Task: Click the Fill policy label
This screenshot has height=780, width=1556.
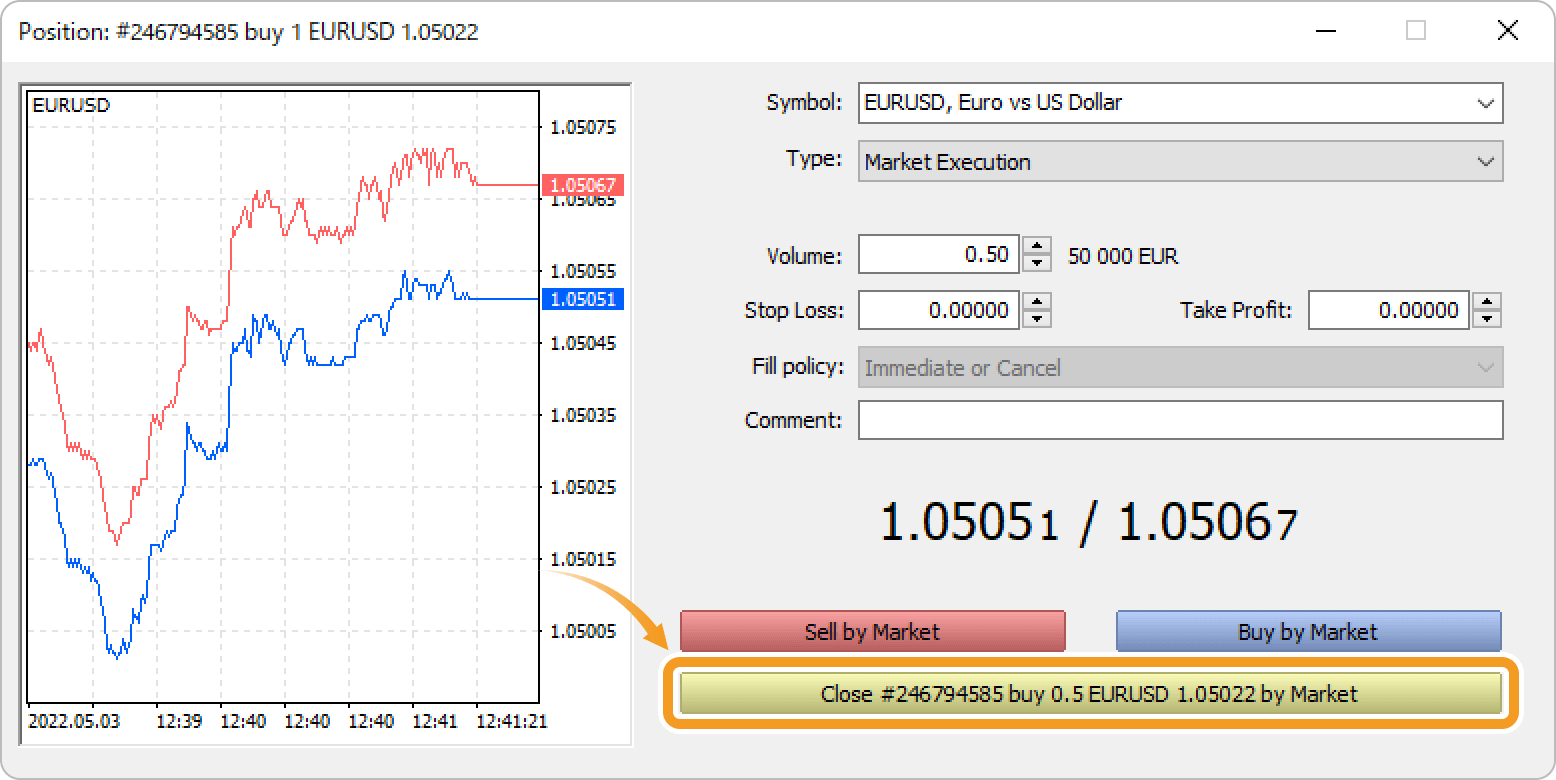Action: (x=797, y=366)
